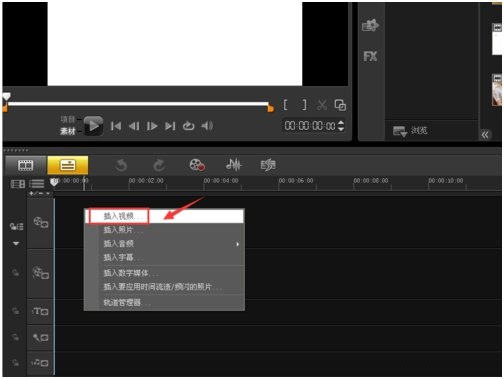This screenshot has width=504, height=379.
Task: Toggle show all visible tracks filmstrip icon
Action: 18,184
